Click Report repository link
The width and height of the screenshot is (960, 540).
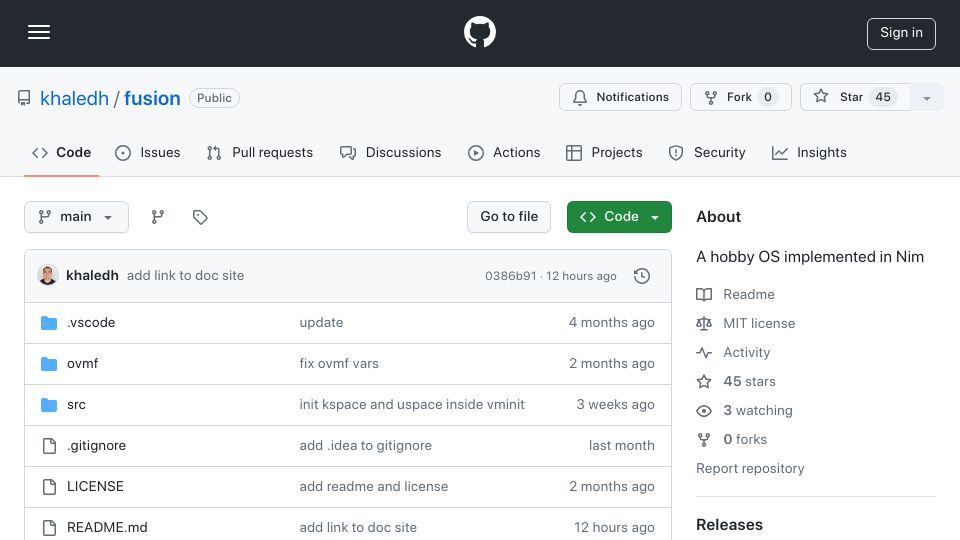click(750, 468)
